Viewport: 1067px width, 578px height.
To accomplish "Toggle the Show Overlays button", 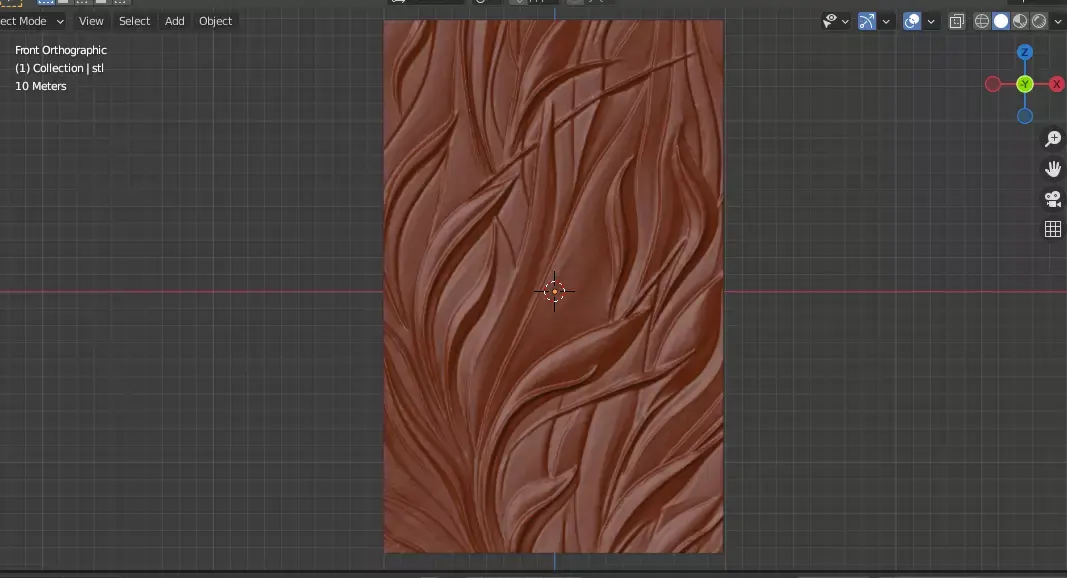I will (x=912, y=21).
